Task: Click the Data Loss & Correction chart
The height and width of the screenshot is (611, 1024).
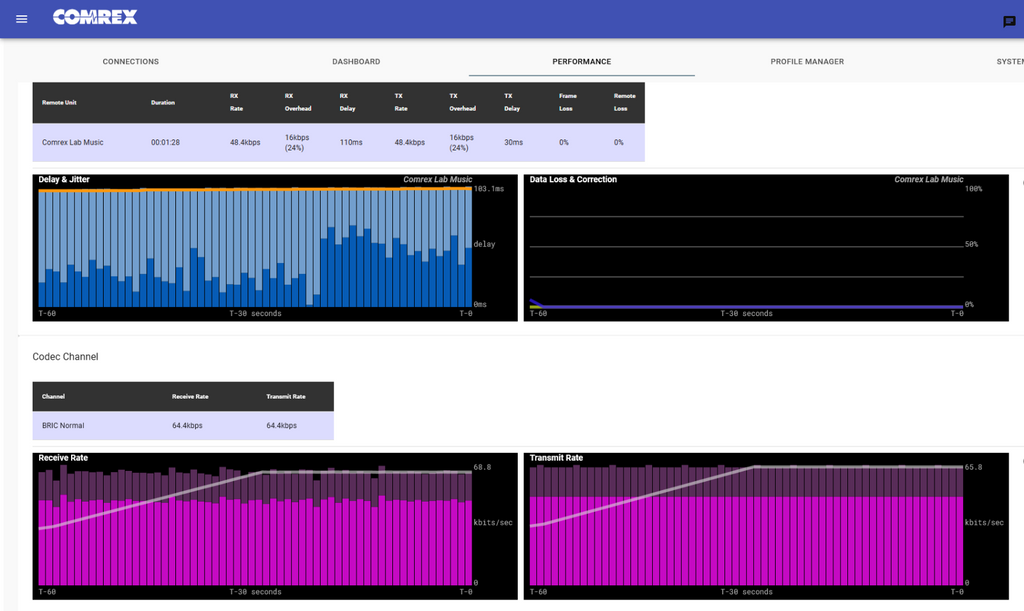Action: (x=745, y=248)
